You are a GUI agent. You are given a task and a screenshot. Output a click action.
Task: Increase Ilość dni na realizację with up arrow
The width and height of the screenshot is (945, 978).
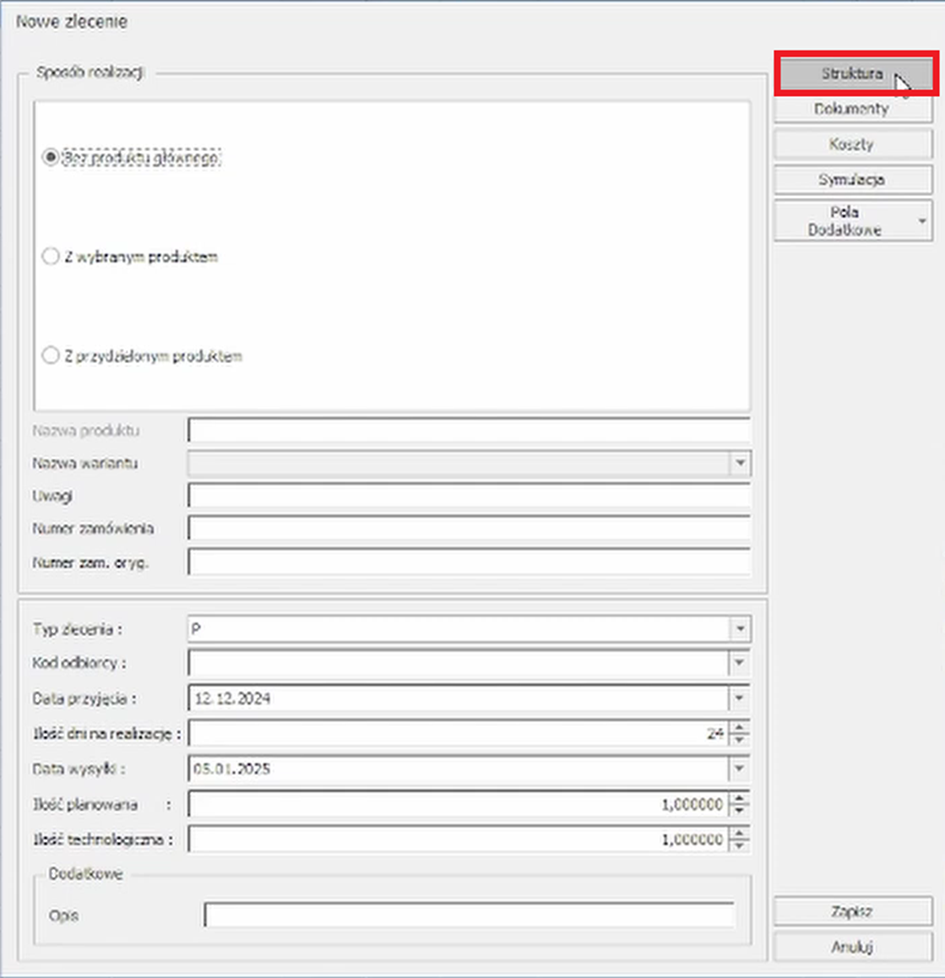[x=740, y=727]
